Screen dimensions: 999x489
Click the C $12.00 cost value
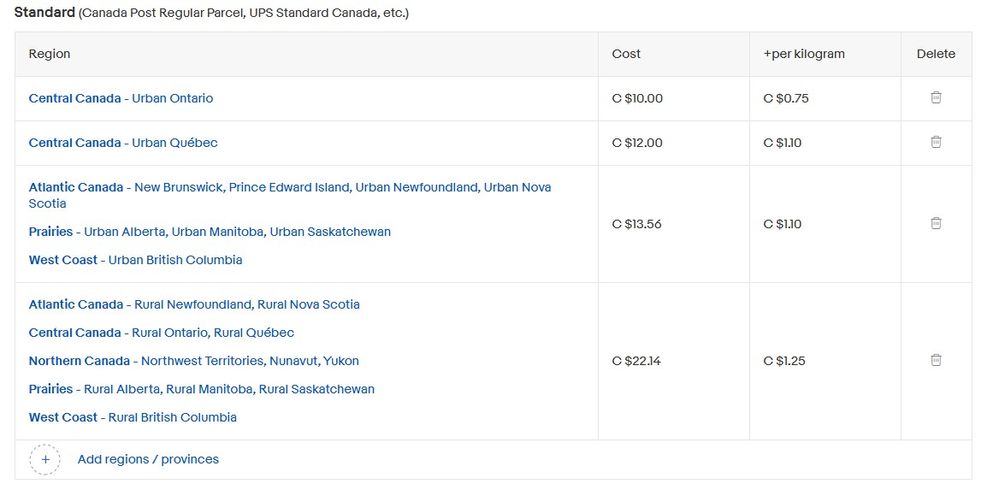pos(637,143)
